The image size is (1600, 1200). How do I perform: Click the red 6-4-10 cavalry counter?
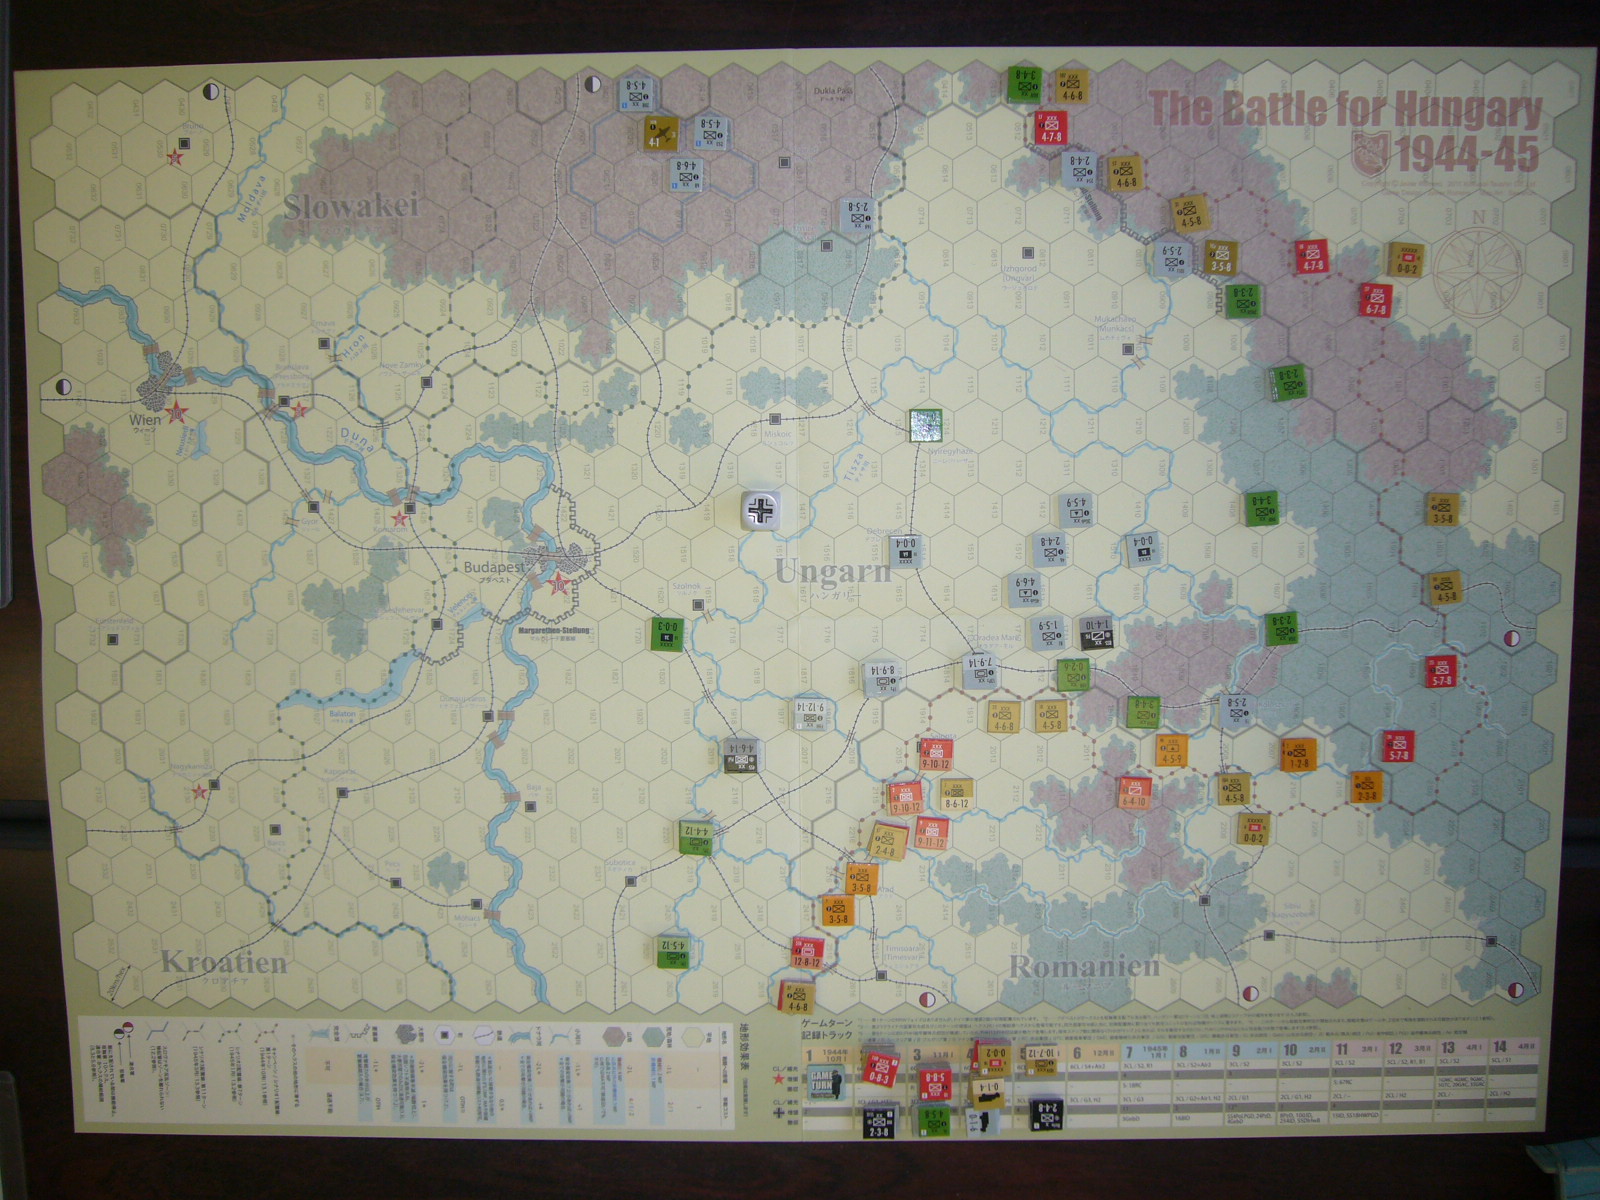(x=1134, y=792)
